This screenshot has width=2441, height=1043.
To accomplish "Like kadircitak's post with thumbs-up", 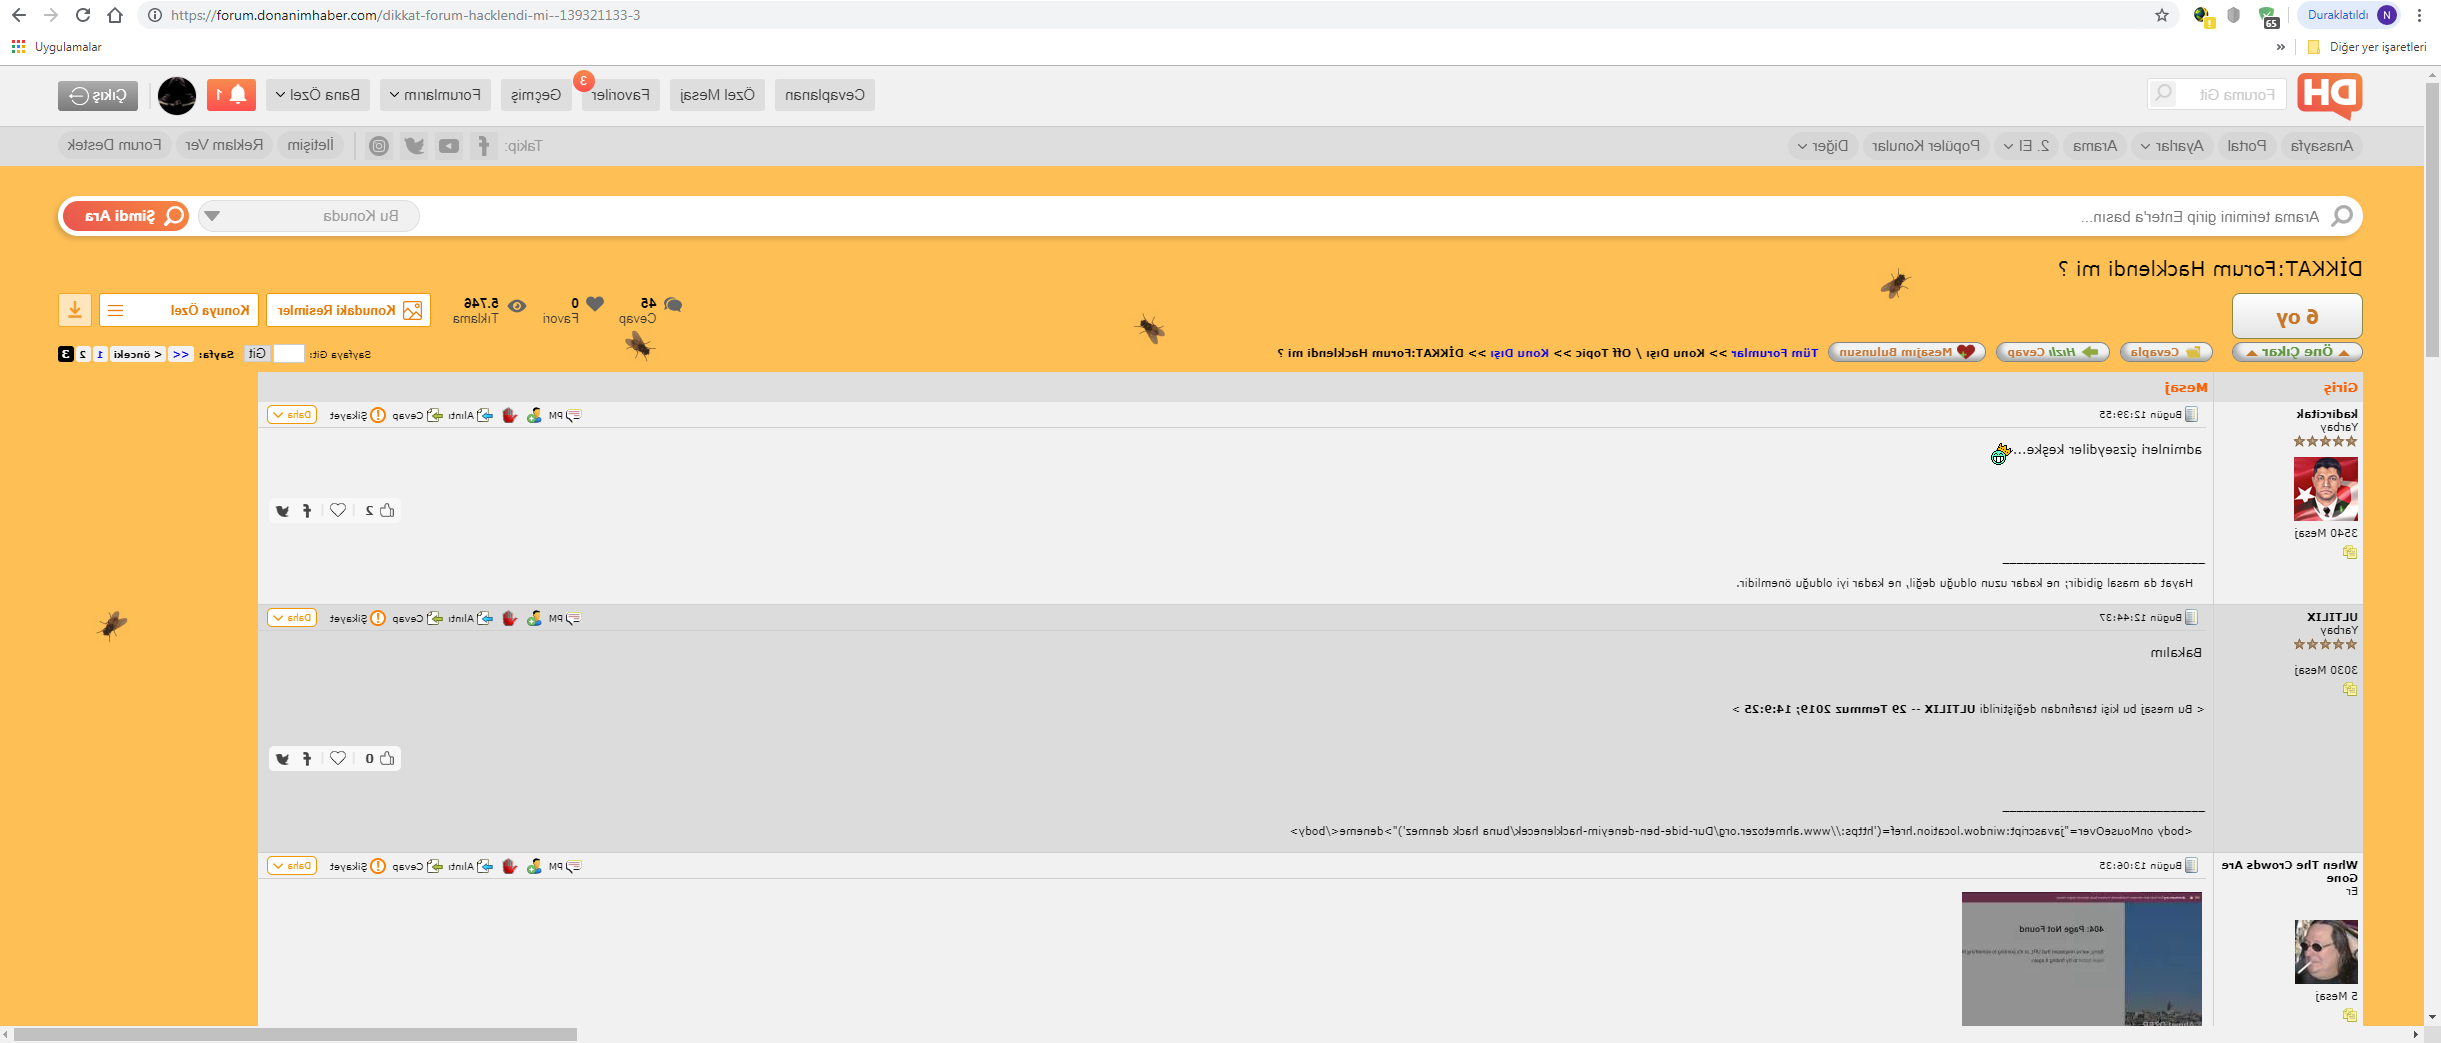I will click(x=387, y=511).
